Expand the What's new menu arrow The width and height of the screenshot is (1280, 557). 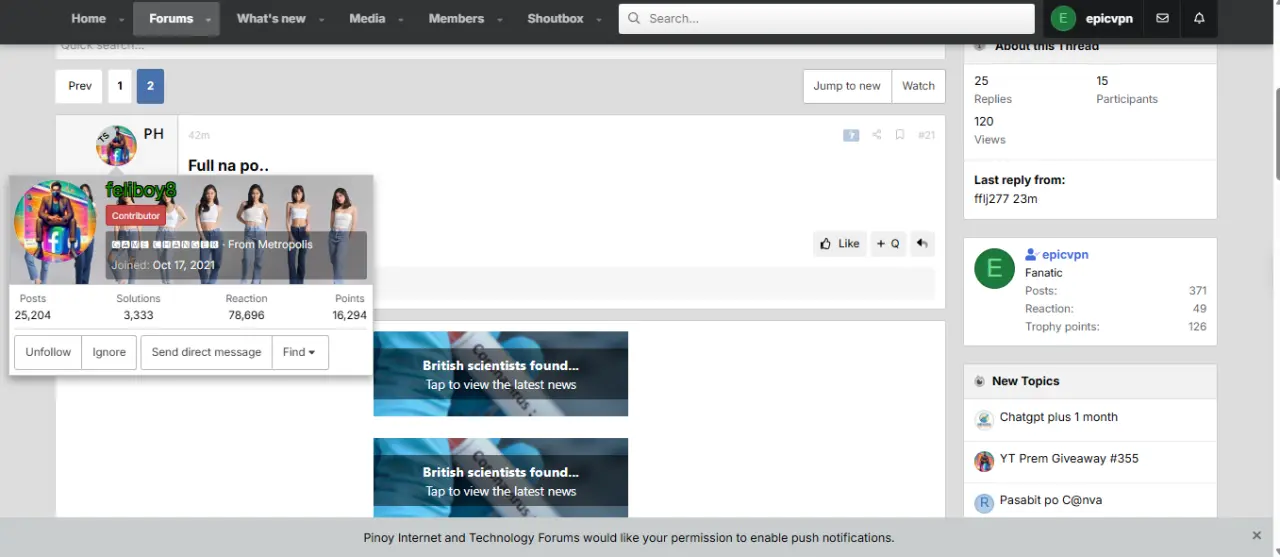[x=321, y=19]
